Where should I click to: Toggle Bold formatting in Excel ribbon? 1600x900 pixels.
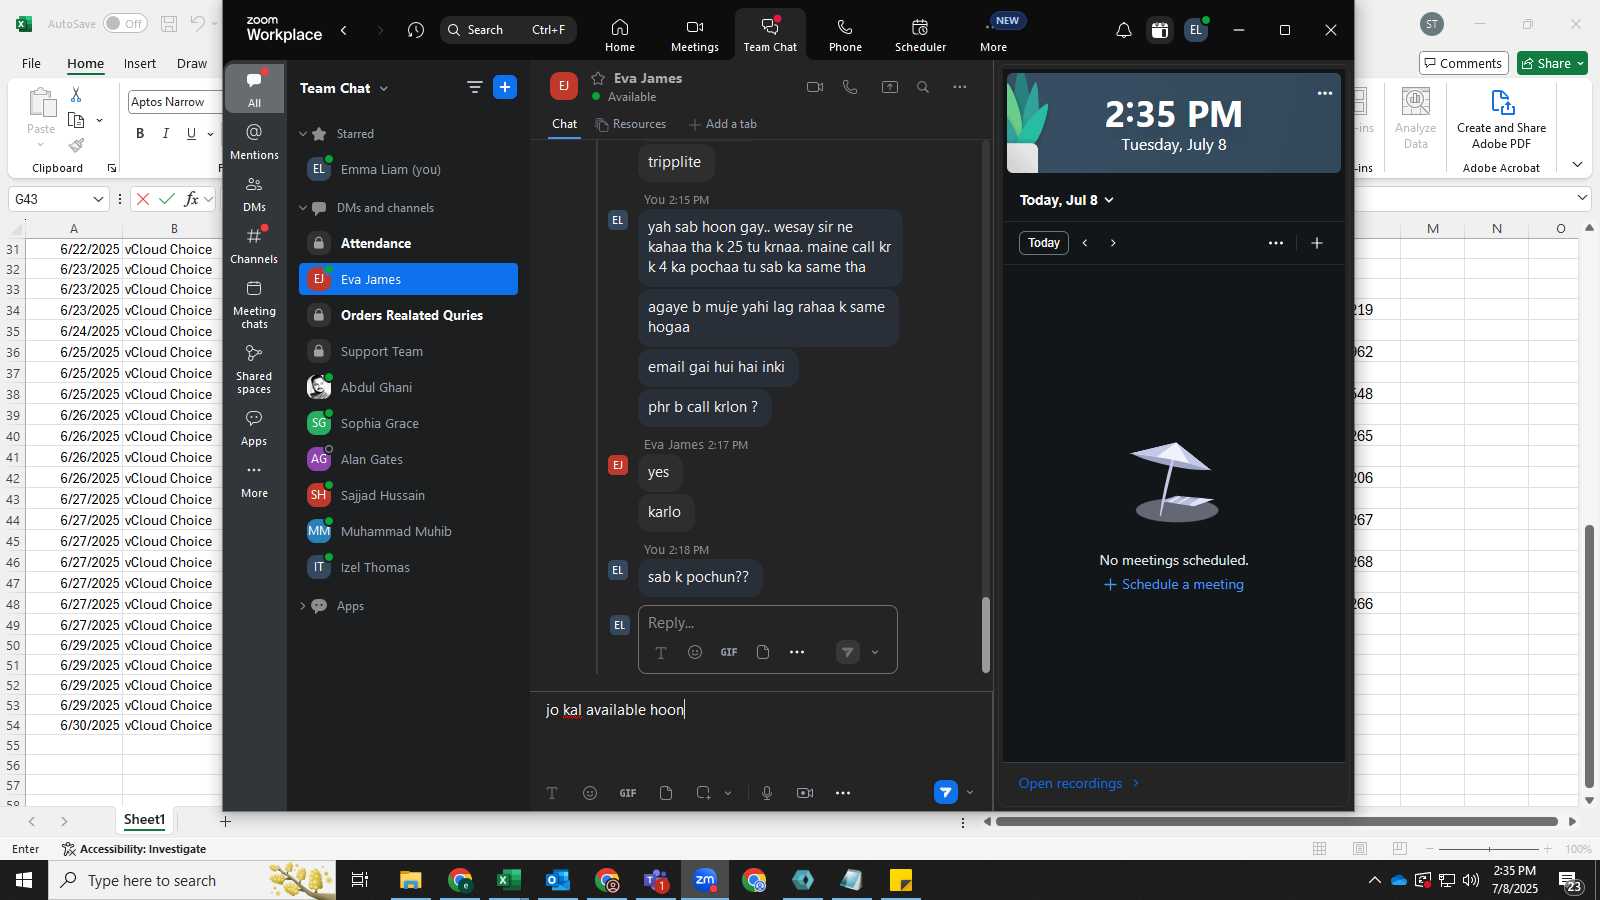point(140,133)
